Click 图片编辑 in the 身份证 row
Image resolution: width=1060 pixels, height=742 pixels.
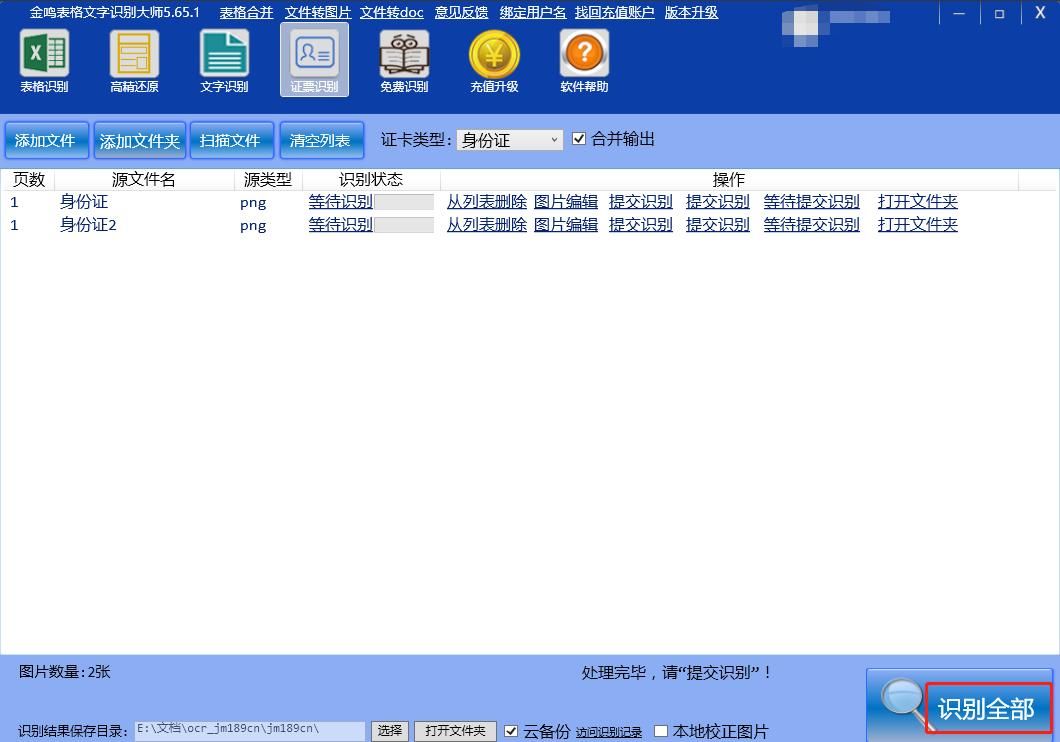(x=566, y=201)
